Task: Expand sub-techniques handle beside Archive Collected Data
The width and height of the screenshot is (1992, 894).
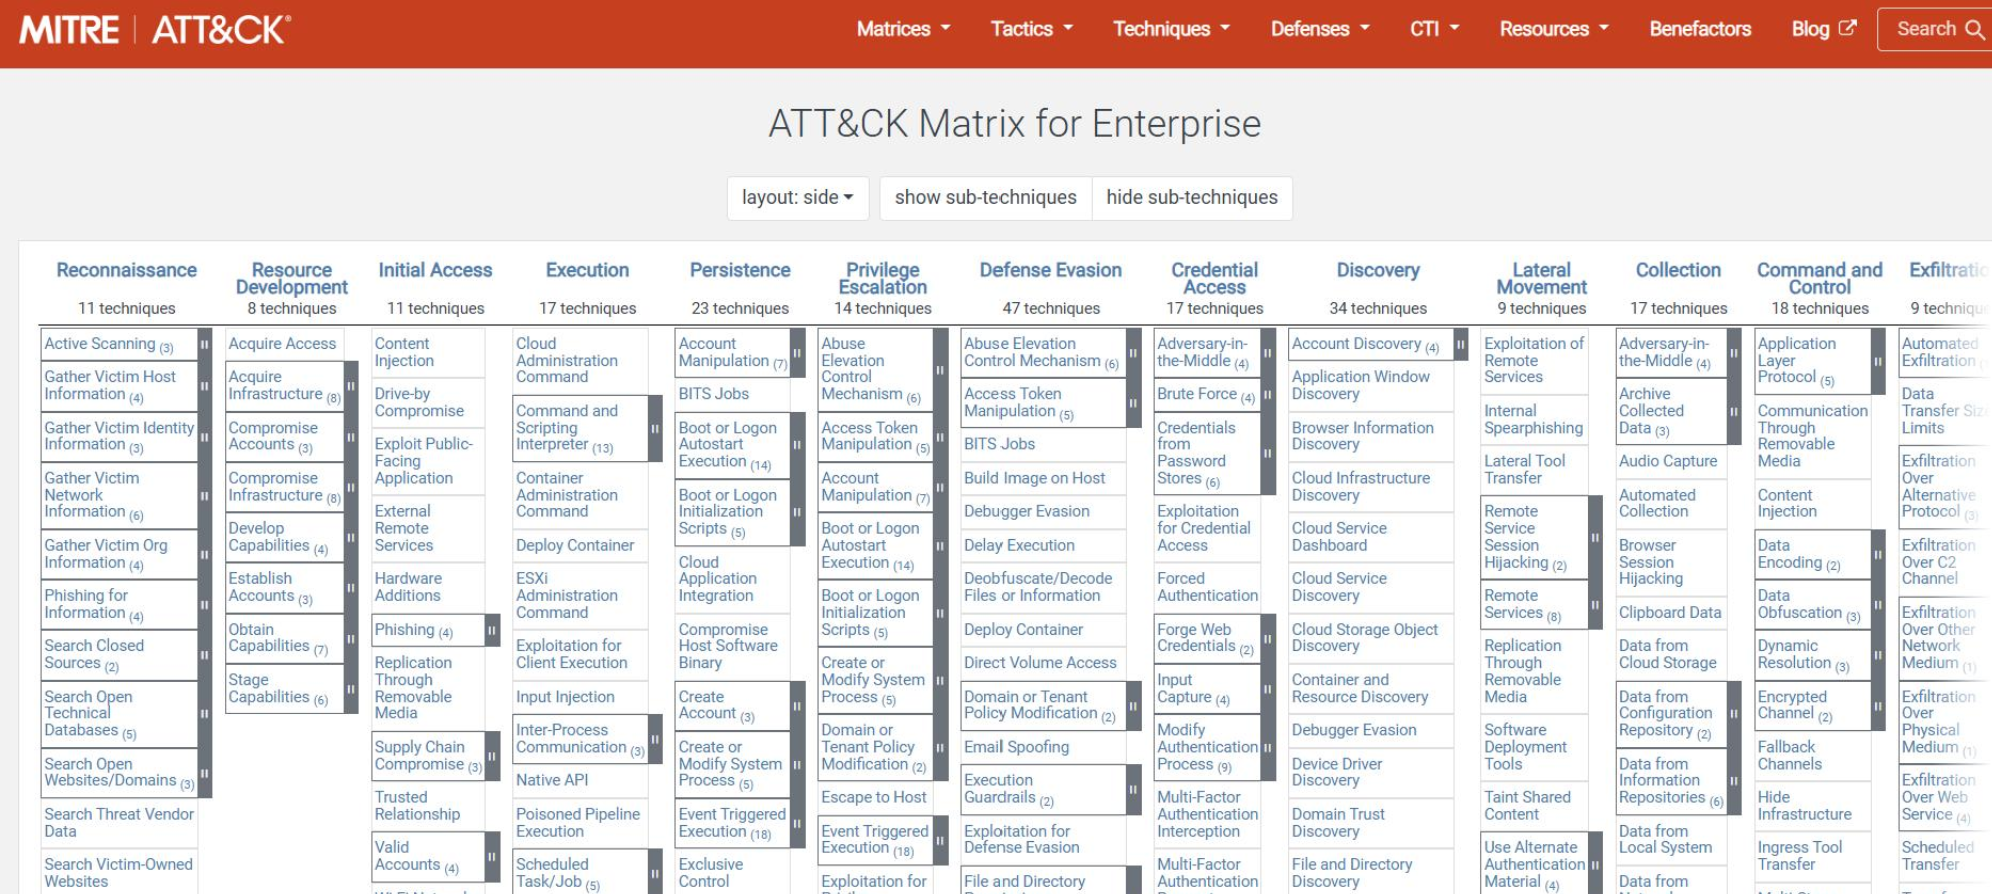Action: pyautogui.click(x=1734, y=411)
